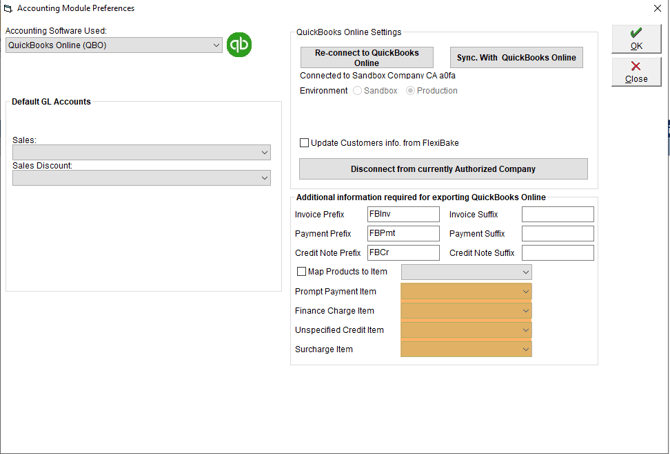This screenshot has height=454, width=670.
Task: Expand the Sales GL account dropdown
Action: coord(141,152)
